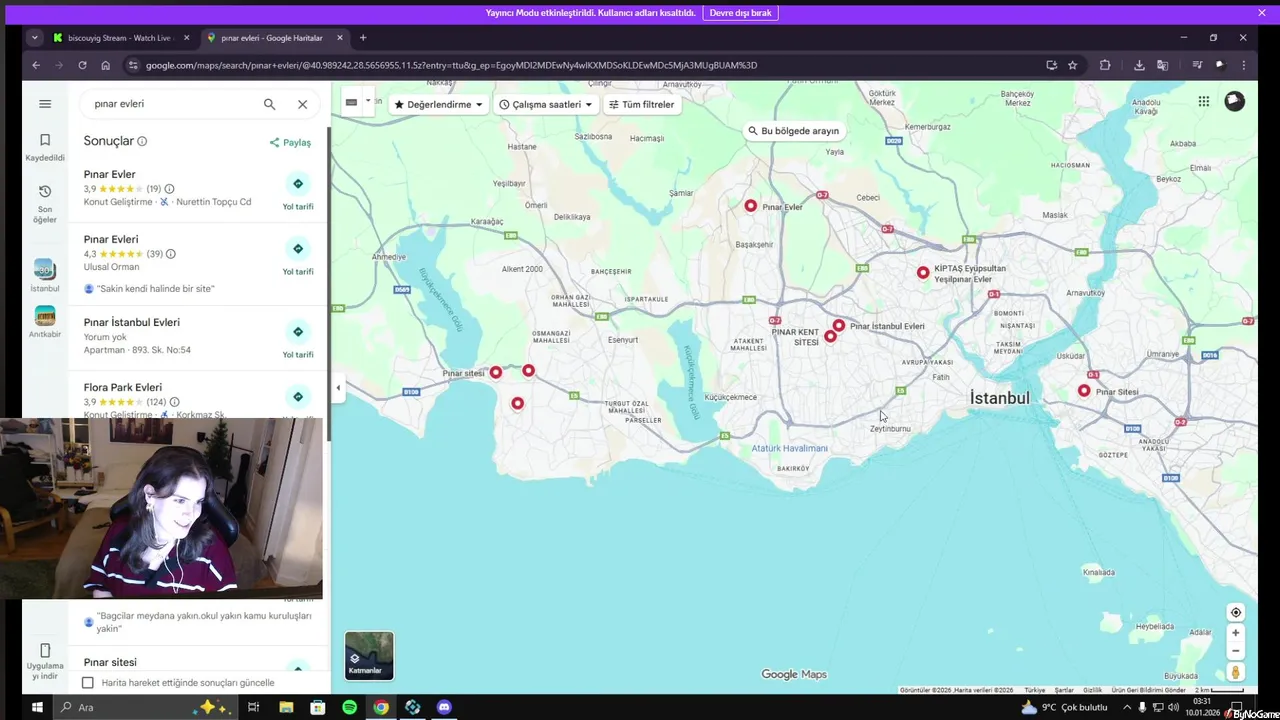Click Devre dışı bırak button
The height and width of the screenshot is (720, 1280).
pos(740,13)
